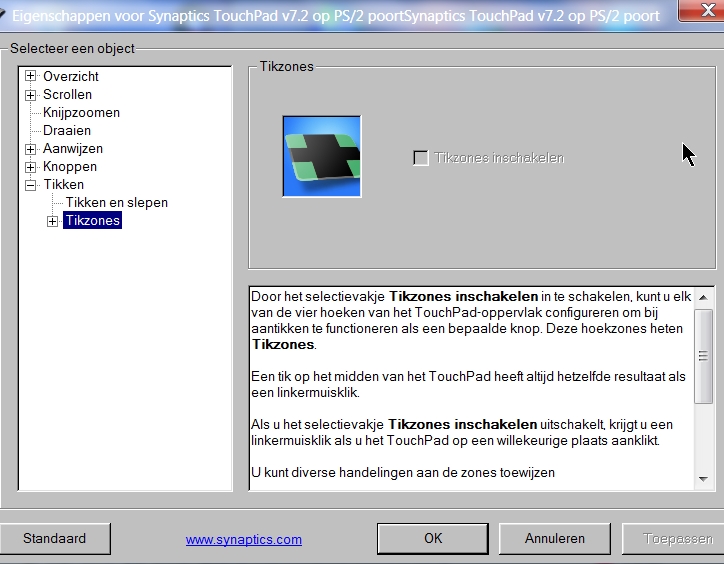Expand the Knoppen tree node
The width and height of the screenshot is (724, 564).
30,167
